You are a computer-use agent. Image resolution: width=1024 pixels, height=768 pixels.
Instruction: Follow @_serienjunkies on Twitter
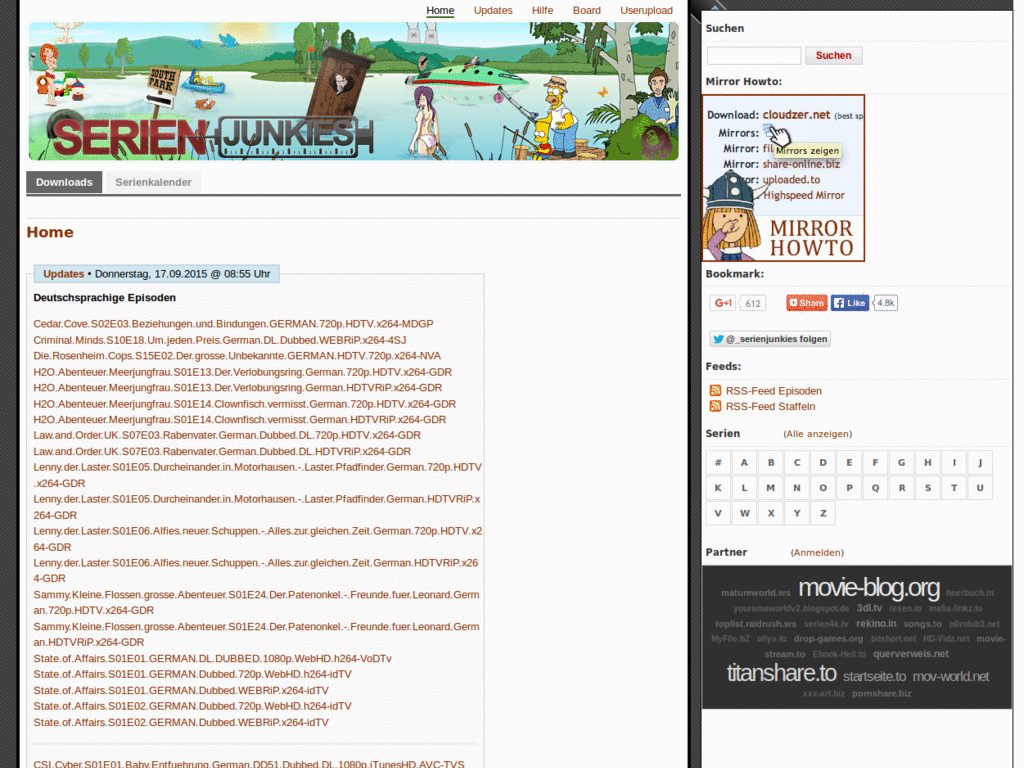(770, 339)
